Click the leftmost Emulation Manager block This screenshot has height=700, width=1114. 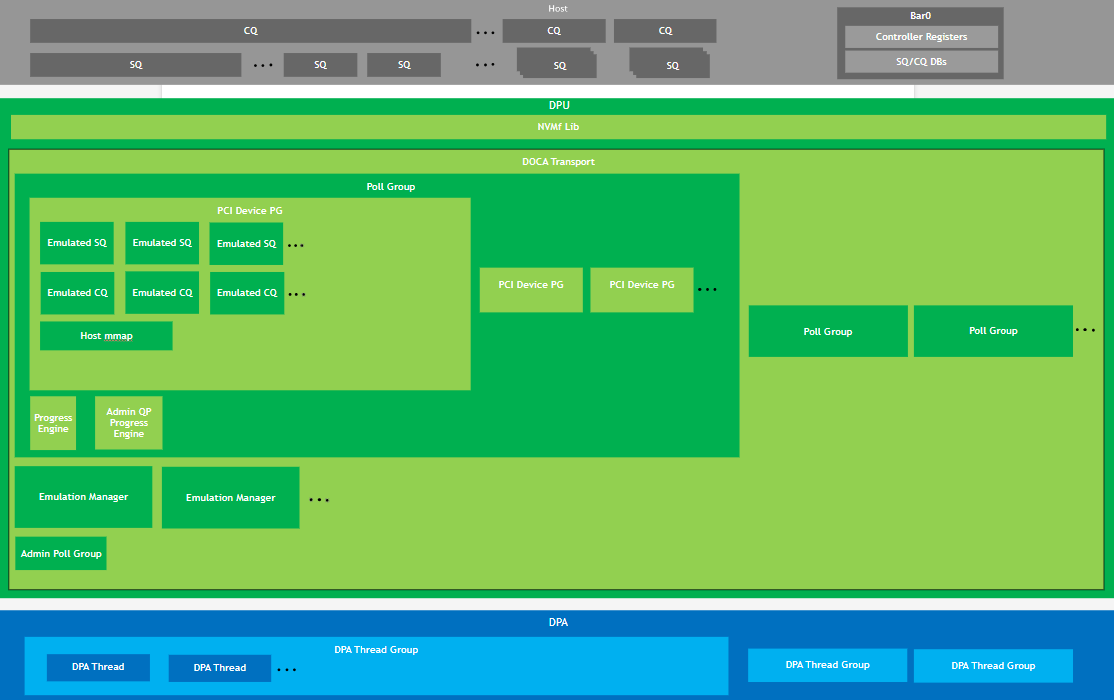click(x=83, y=497)
